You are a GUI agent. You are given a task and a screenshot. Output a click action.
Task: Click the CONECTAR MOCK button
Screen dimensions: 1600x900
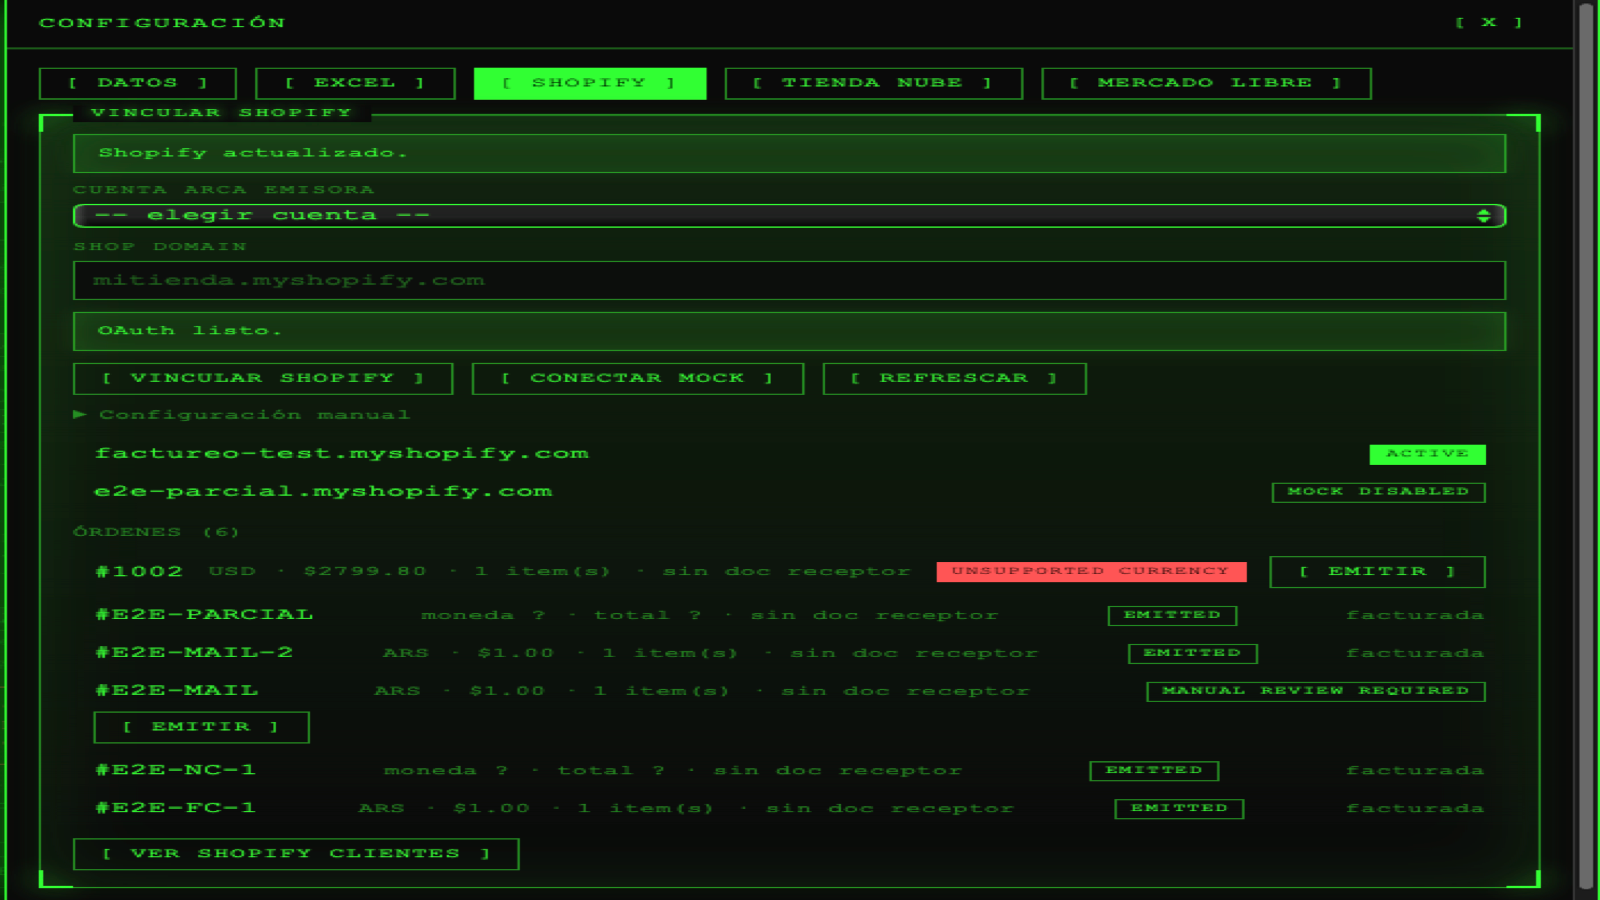pyautogui.click(x=637, y=378)
